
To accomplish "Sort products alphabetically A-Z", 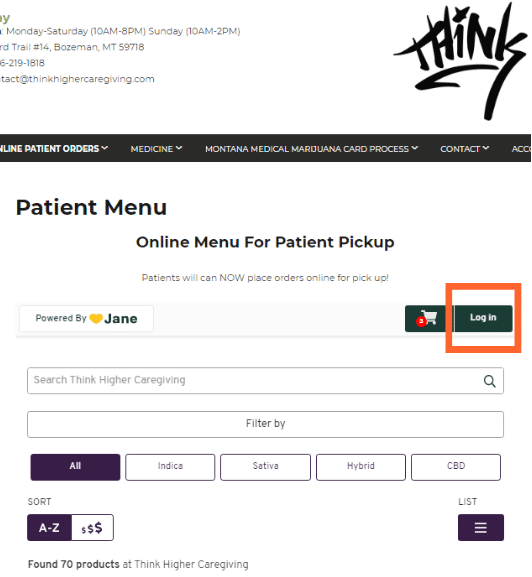I will (49, 528).
